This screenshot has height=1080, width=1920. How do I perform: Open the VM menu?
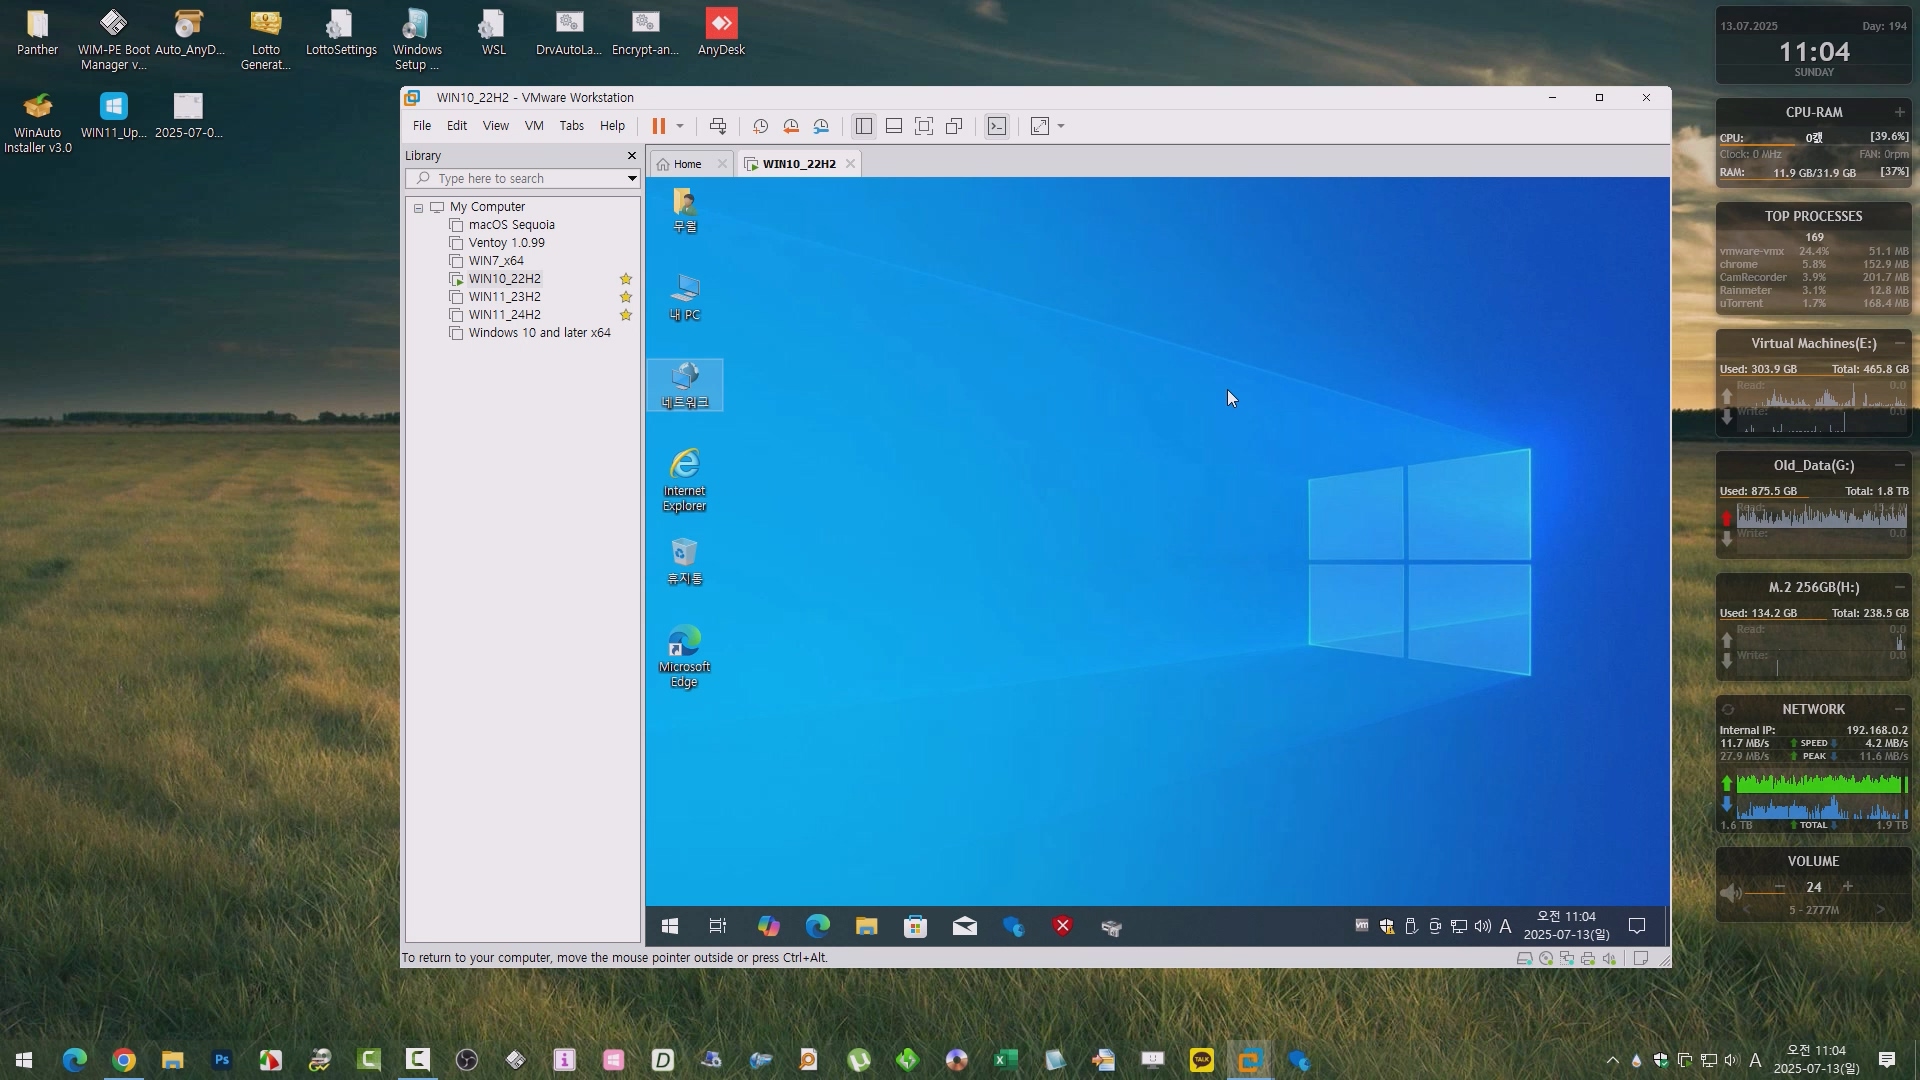(534, 126)
